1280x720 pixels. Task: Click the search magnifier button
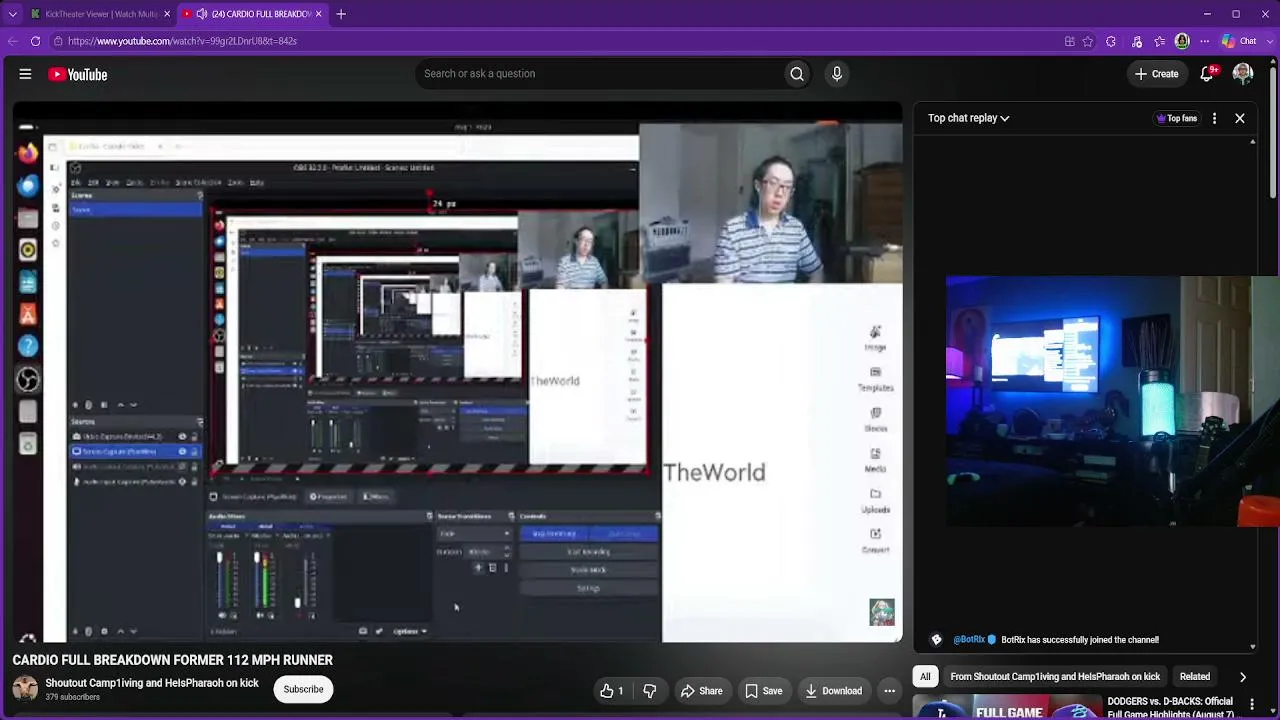[x=797, y=73]
